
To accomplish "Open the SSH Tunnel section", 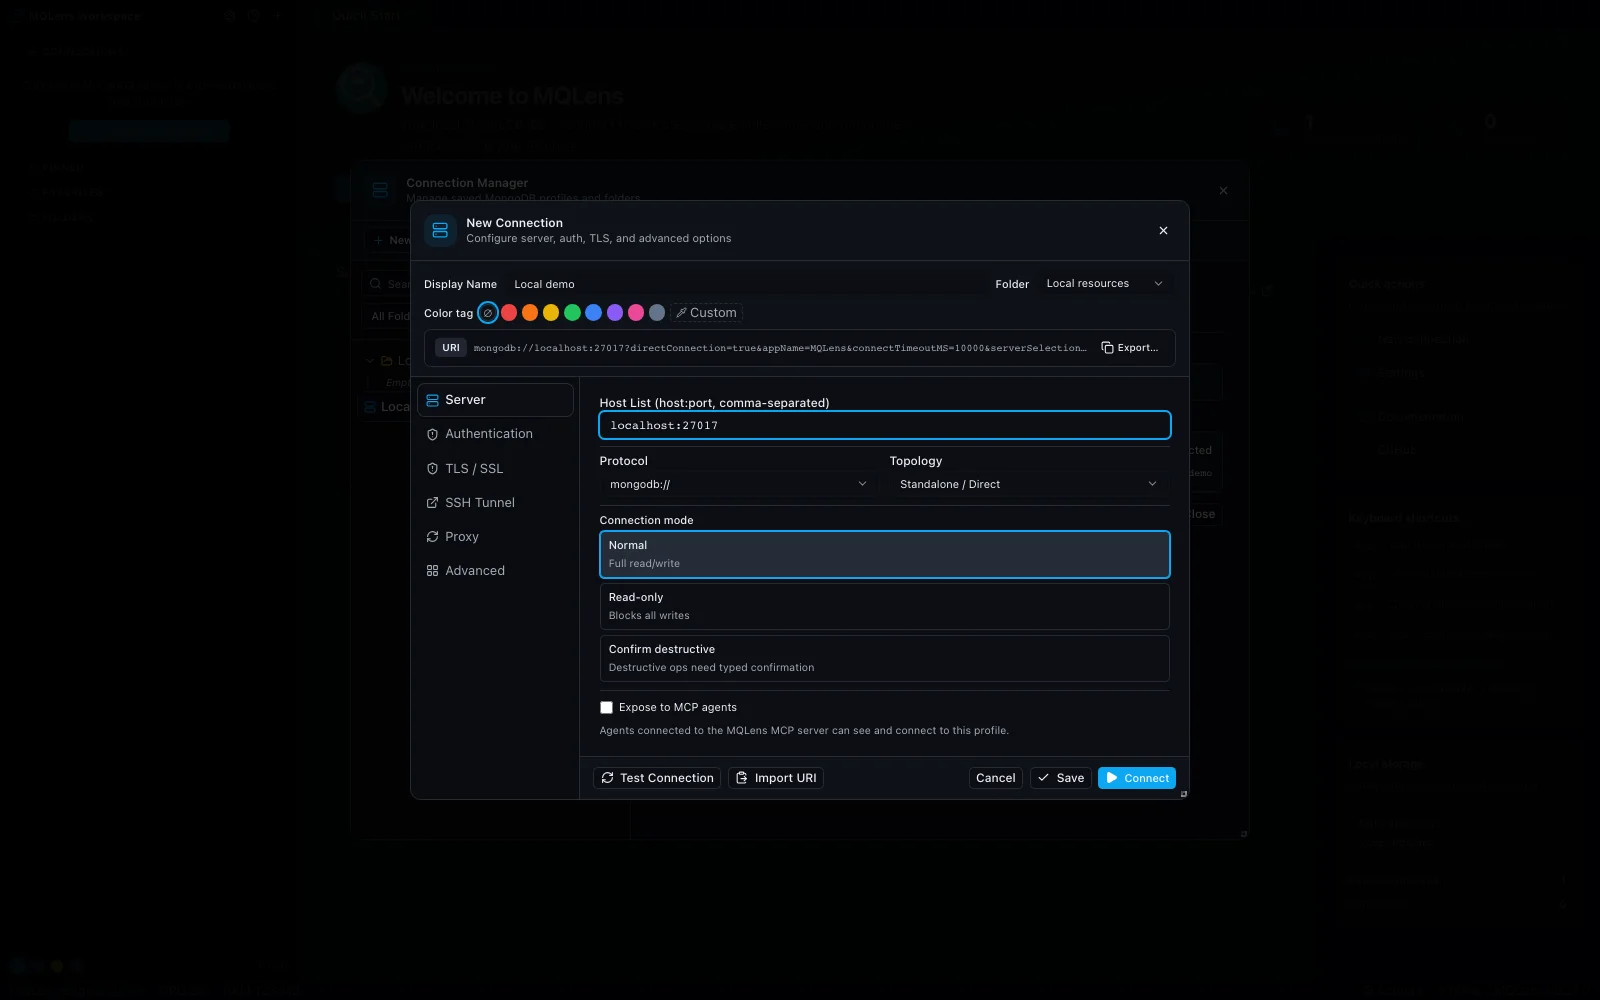I will tap(495, 502).
